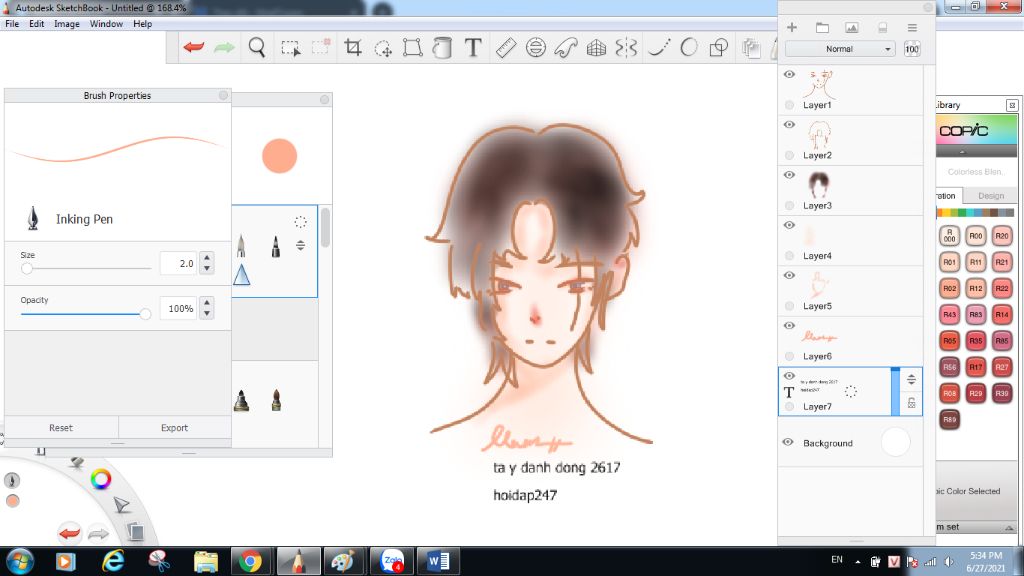This screenshot has width=1024, height=576.
Task: Toggle the Symmetry tool
Action: [626, 48]
